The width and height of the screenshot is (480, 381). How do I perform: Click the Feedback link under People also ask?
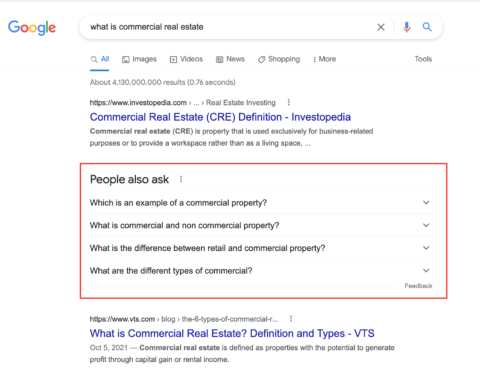click(x=418, y=286)
